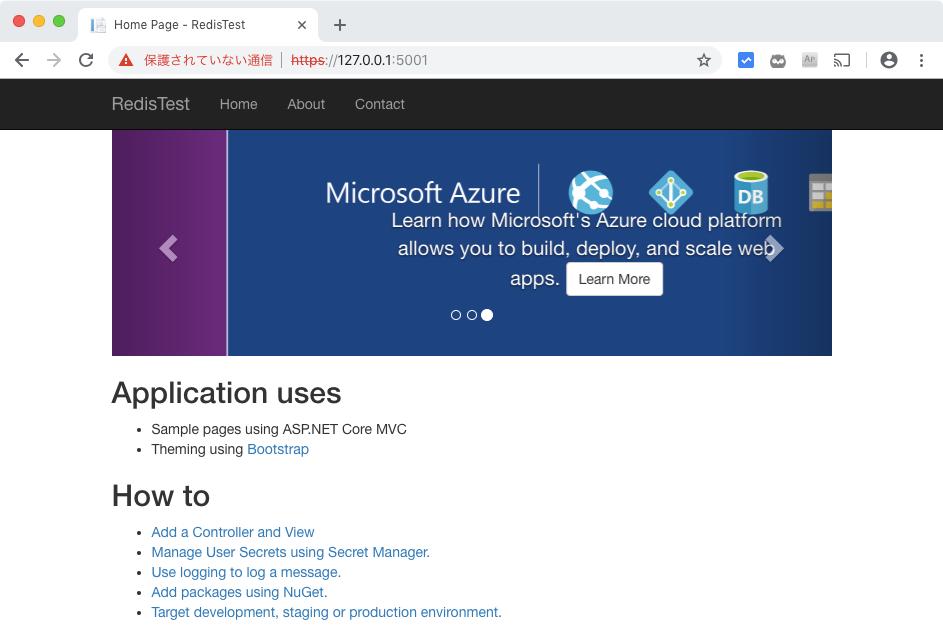Select the second carousel indicator dot
943x634 pixels.
[472, 315]
